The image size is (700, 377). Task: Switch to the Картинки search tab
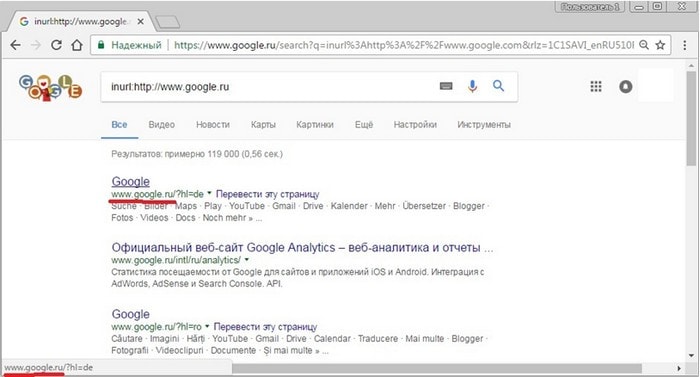315,125
